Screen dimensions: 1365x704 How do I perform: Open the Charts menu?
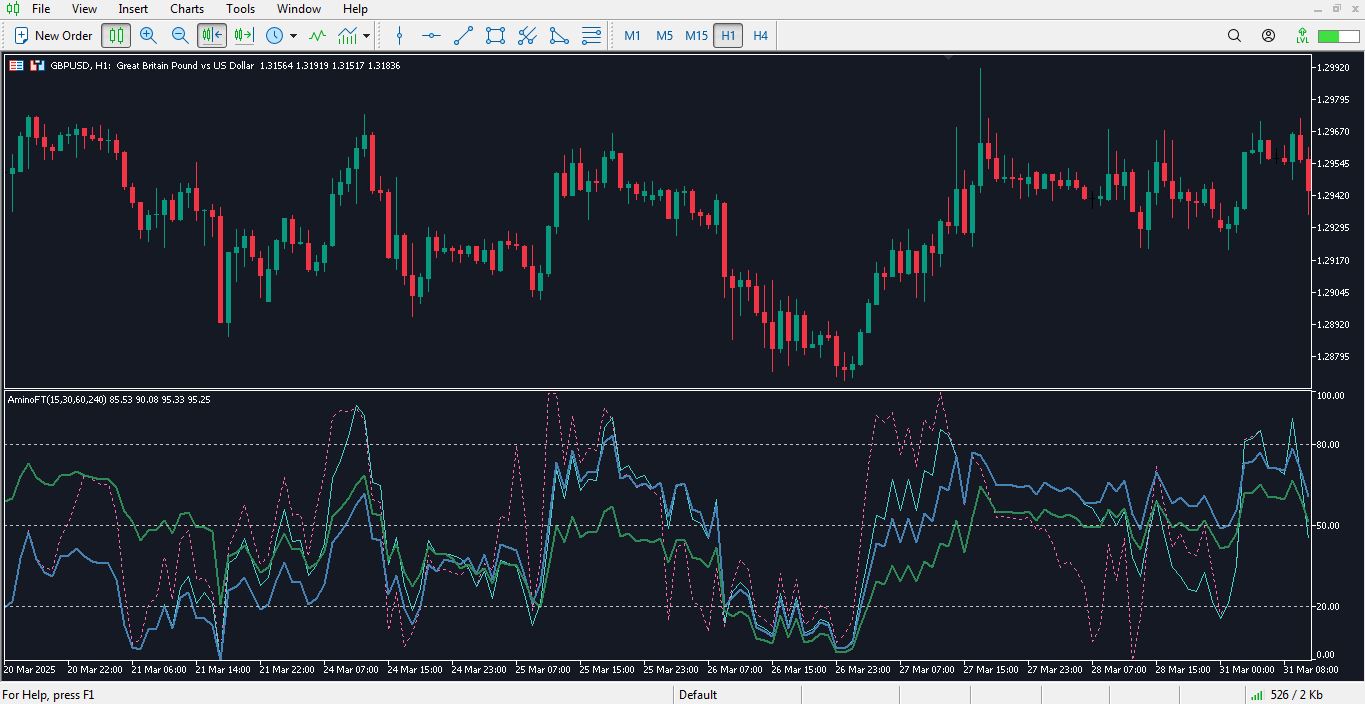coord(187,9)
